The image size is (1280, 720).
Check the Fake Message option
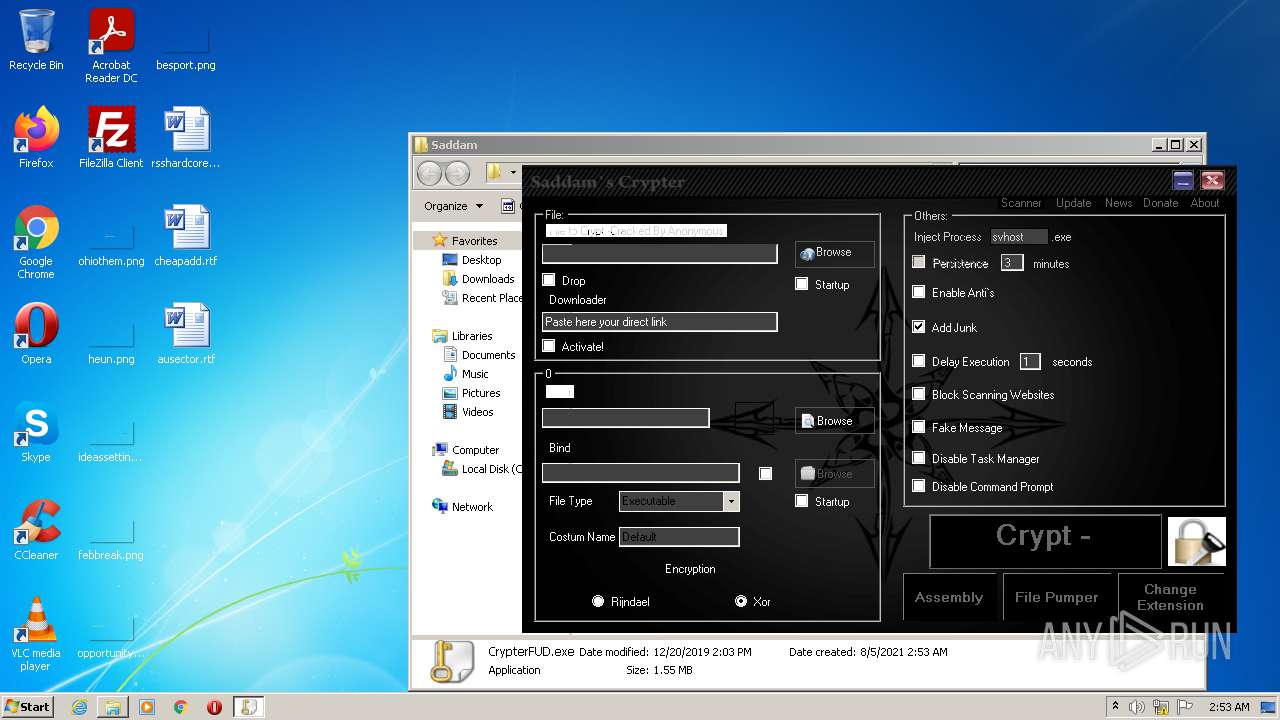coord(919,427)
